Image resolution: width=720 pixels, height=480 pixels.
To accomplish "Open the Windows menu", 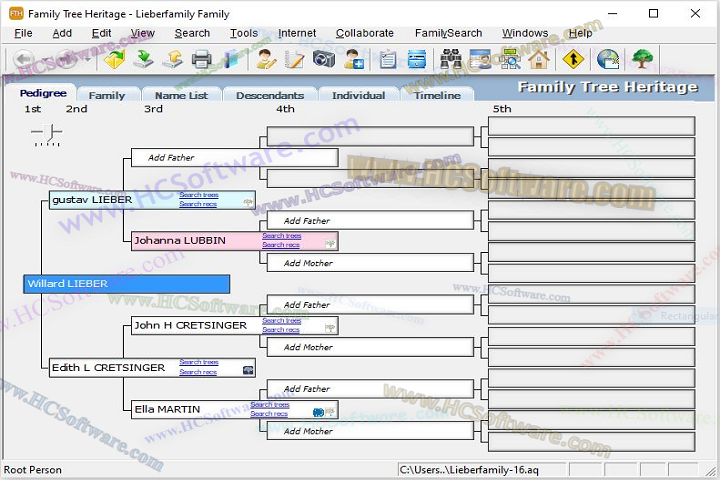I will pyautogui.click(x=525, y=33).
